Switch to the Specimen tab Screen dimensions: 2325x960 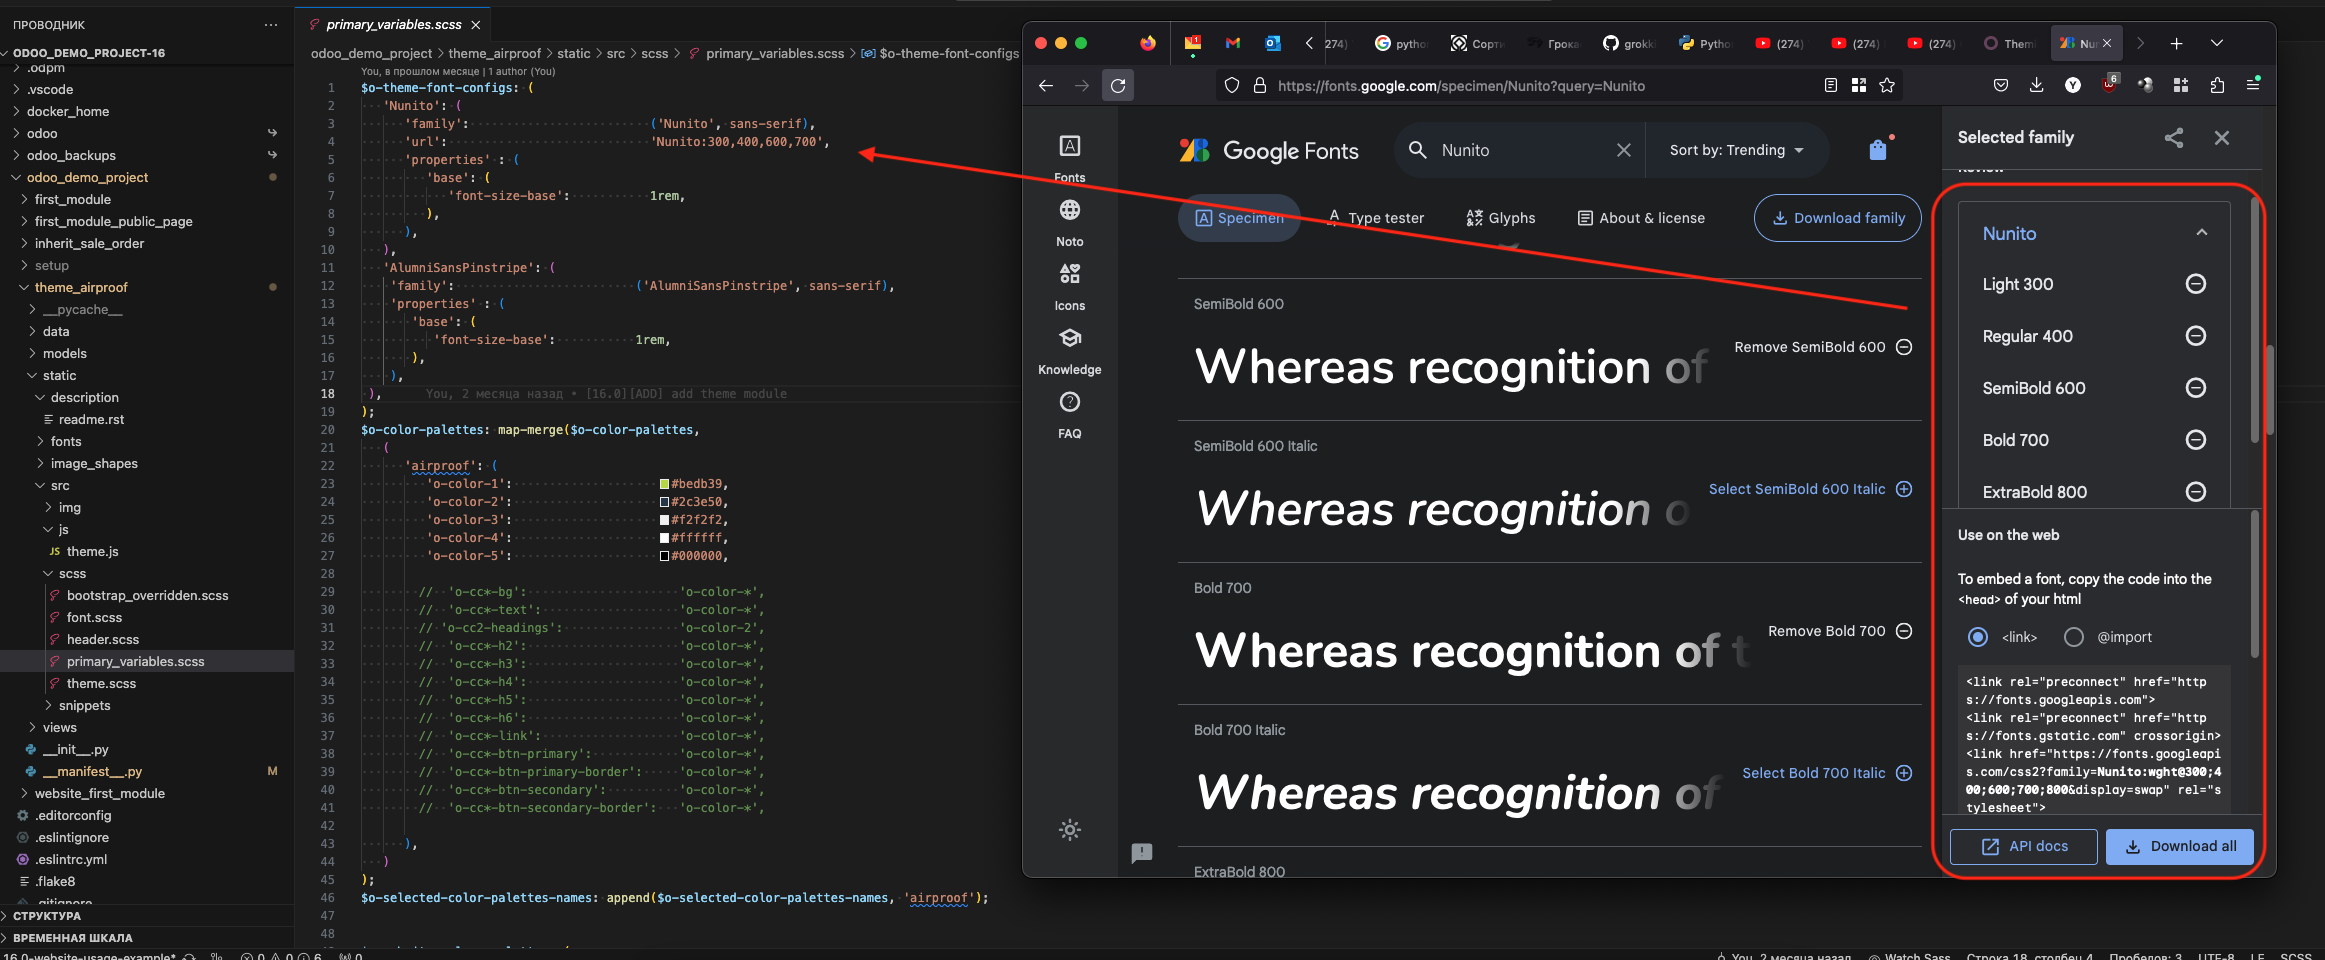click(1239, 218)
